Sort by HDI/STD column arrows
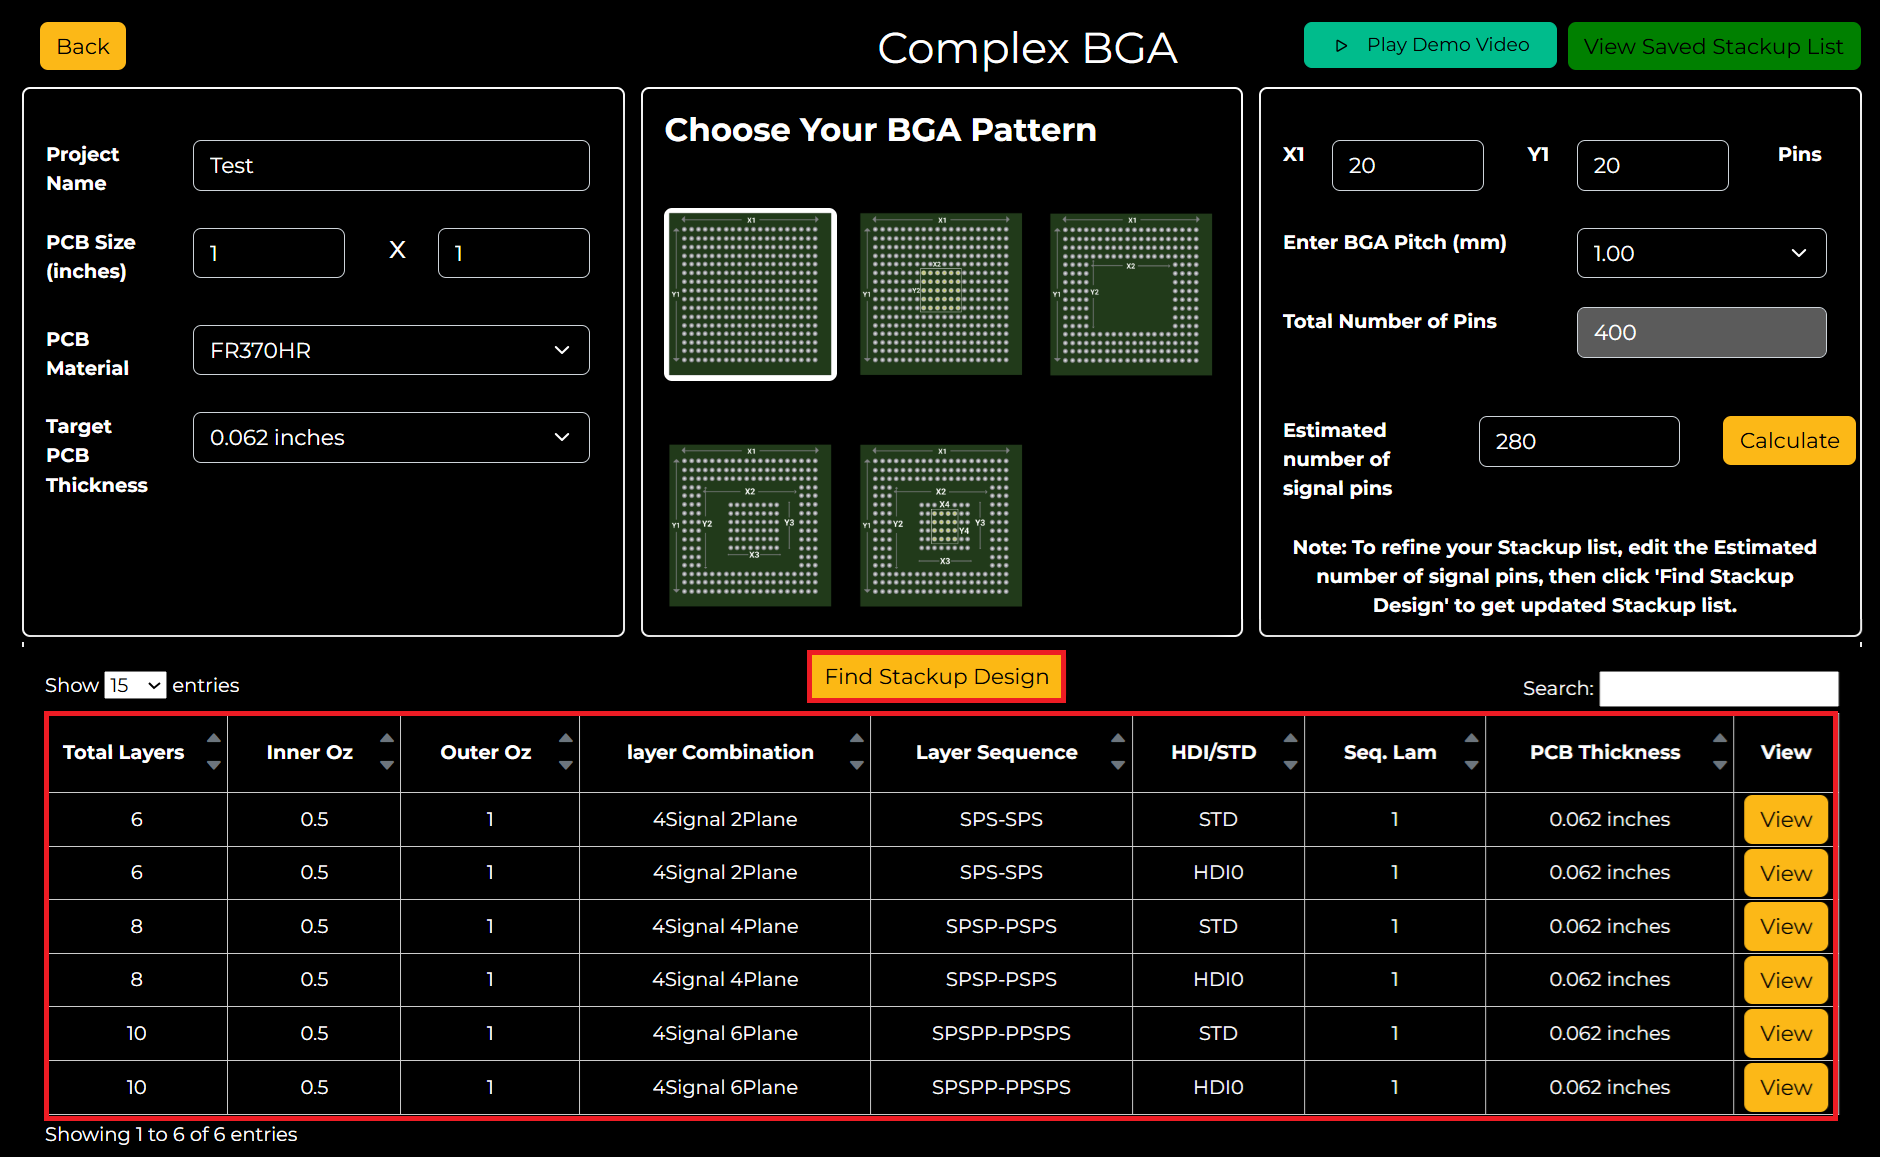The height and width of the screenshot is (1157, 1880). [1291, 751]
